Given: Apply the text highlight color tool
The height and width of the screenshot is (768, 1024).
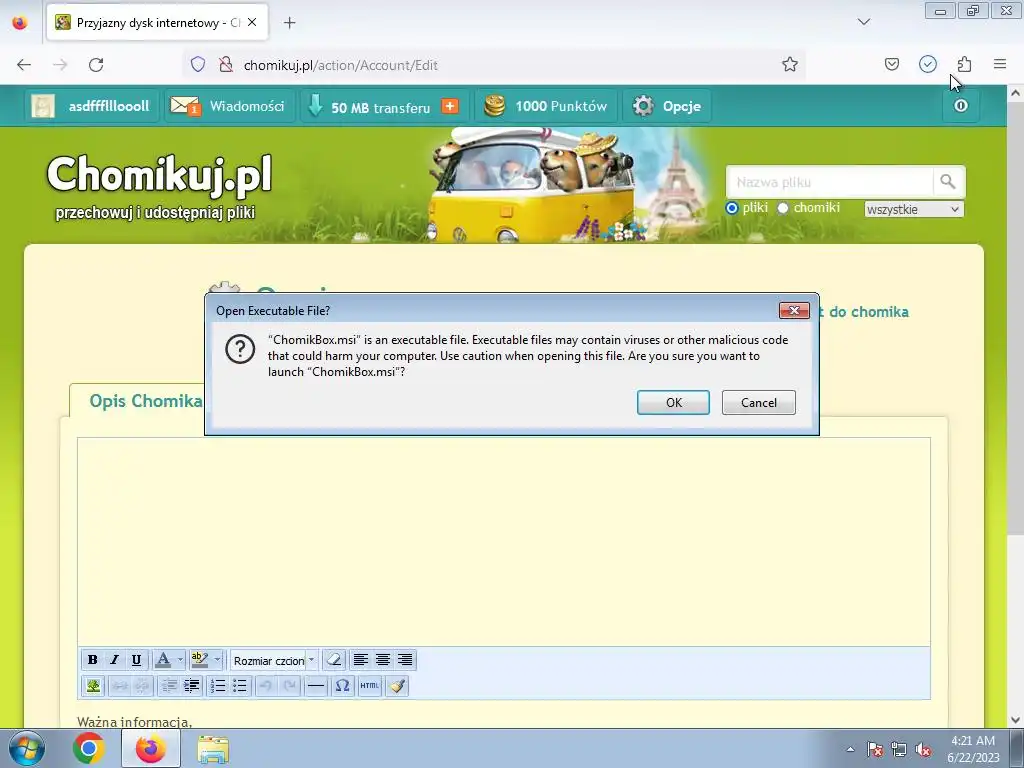Looking at the screenshot, I should tap(200, 660).
